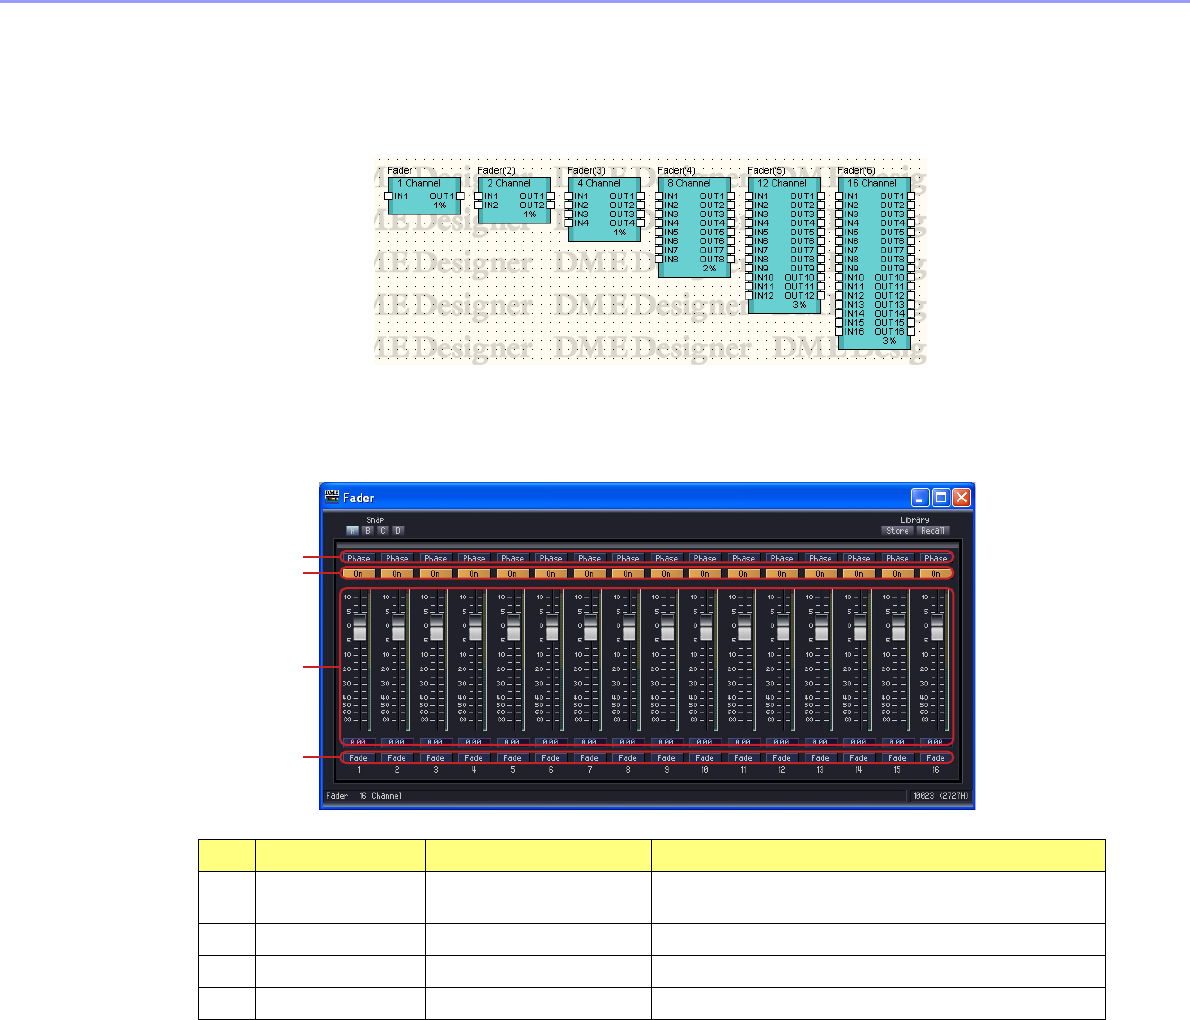Click IN8 port on the 8 Channel fader
This screenshot has height=1020, width=1190.
(x=659, y=259)
